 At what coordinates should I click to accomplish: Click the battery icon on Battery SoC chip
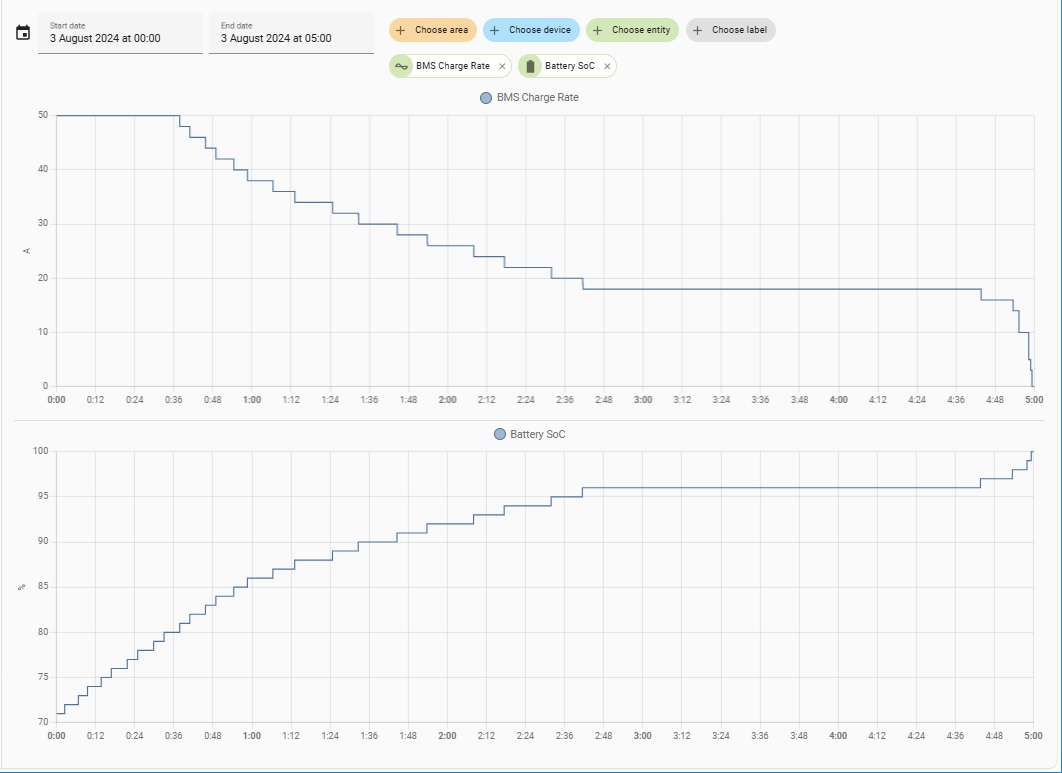(x=531, y=66)
